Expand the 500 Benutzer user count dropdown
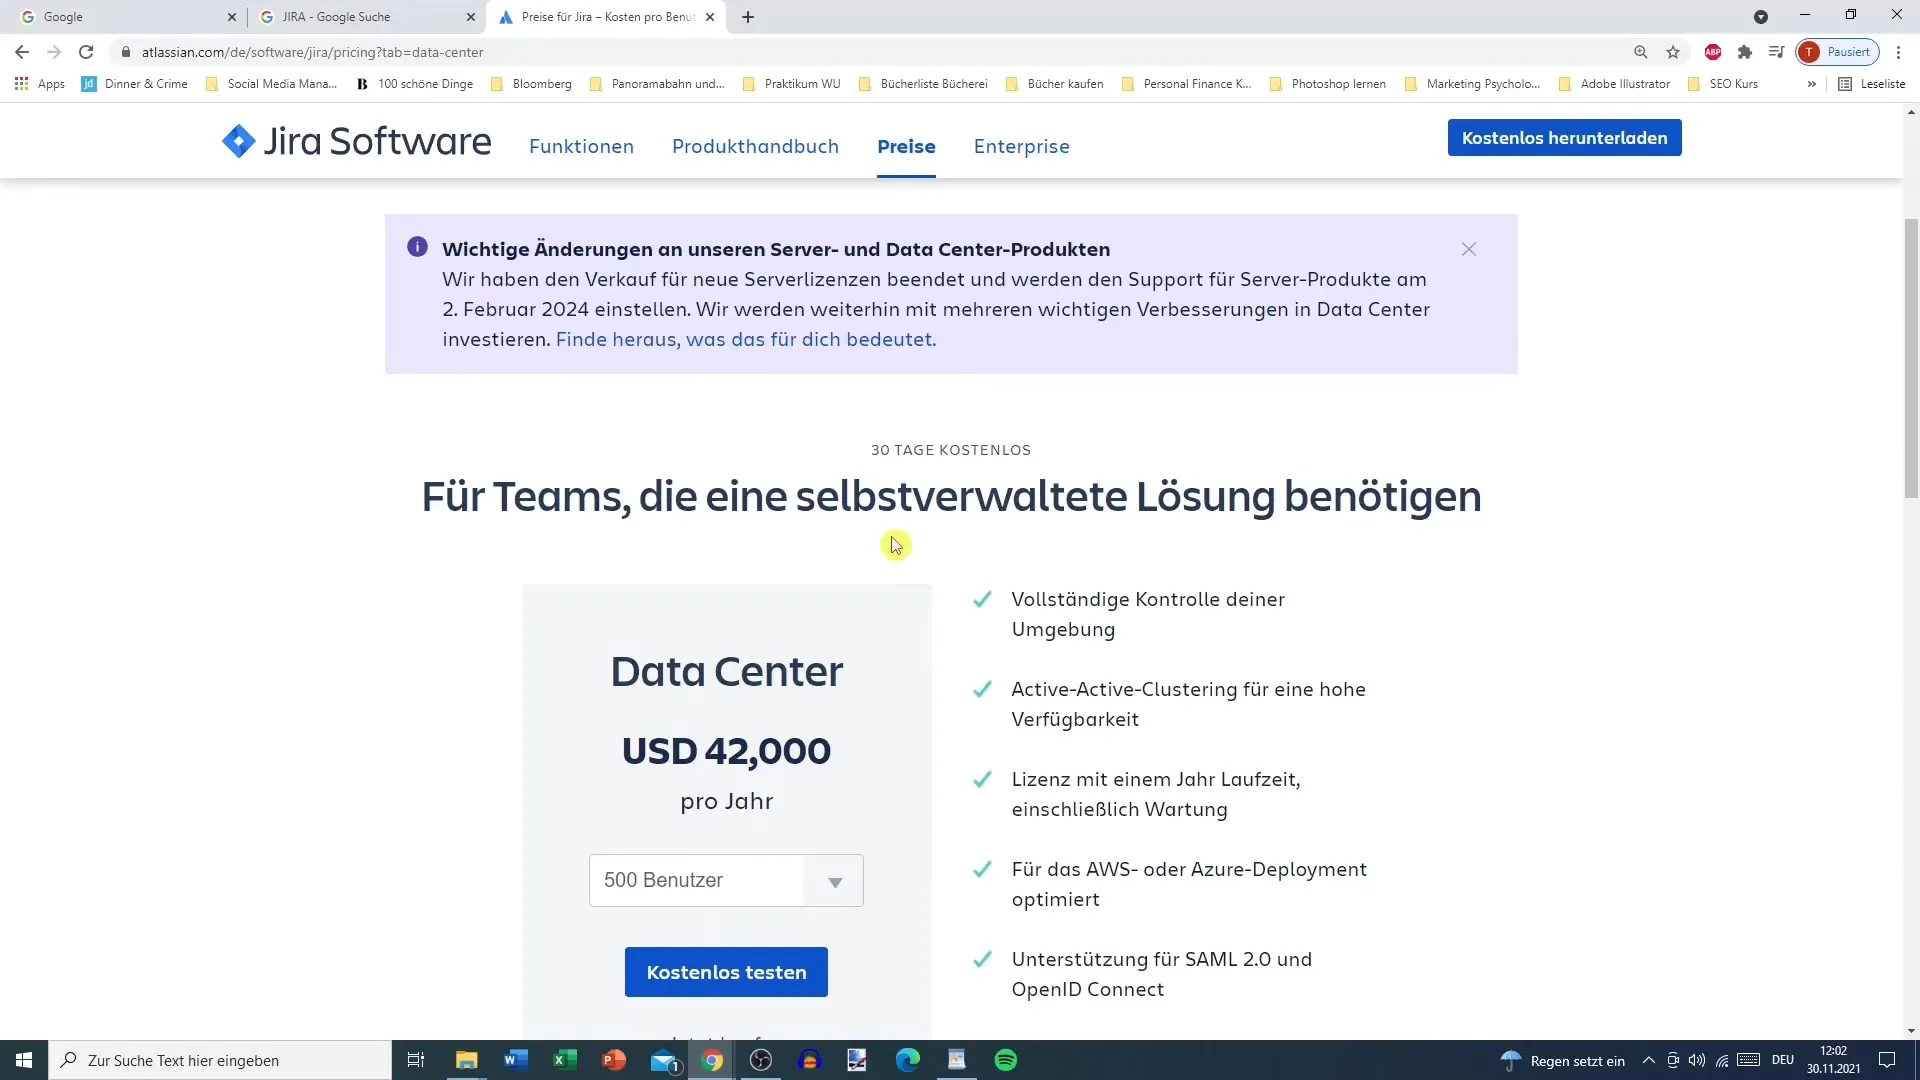 [726, 881]
